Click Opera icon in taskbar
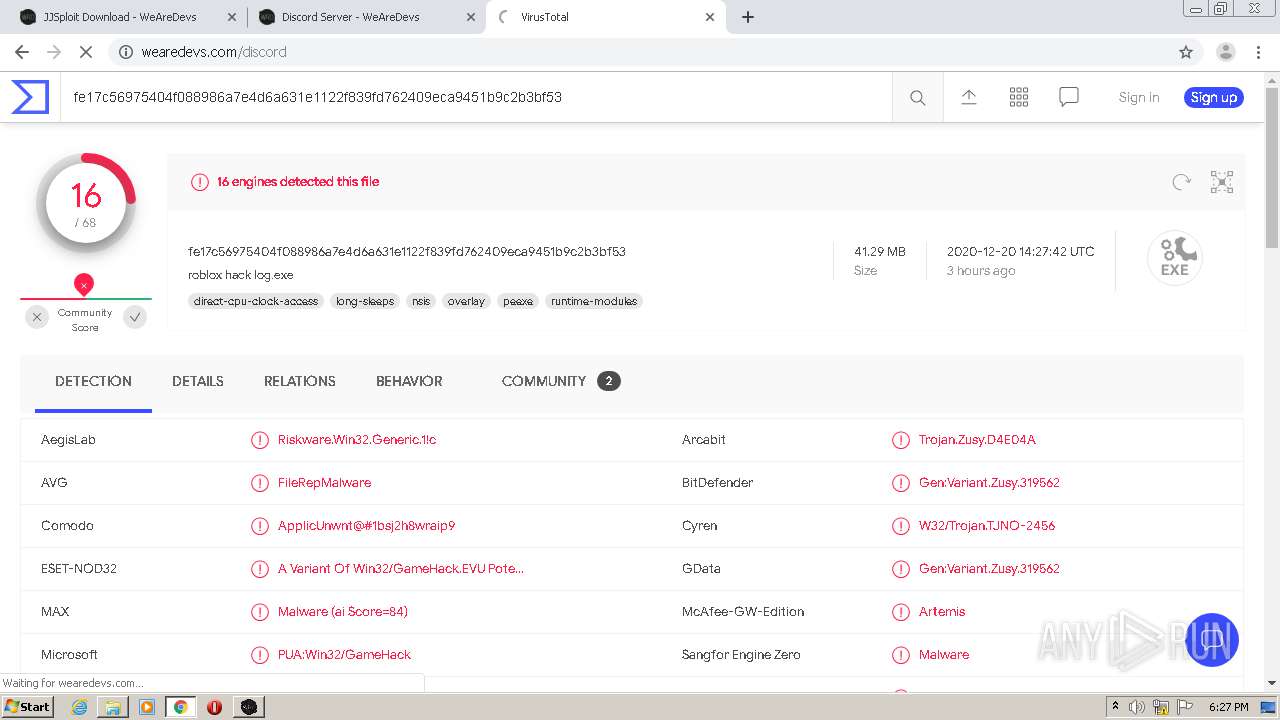This screenshot has height=720, width=1280. pos(214,707)
